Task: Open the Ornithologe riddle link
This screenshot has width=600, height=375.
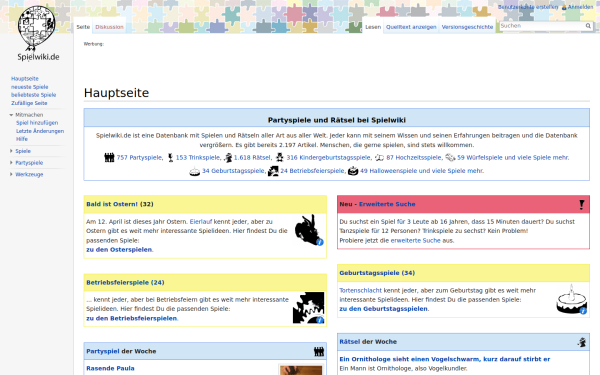Action: [445, 359]
